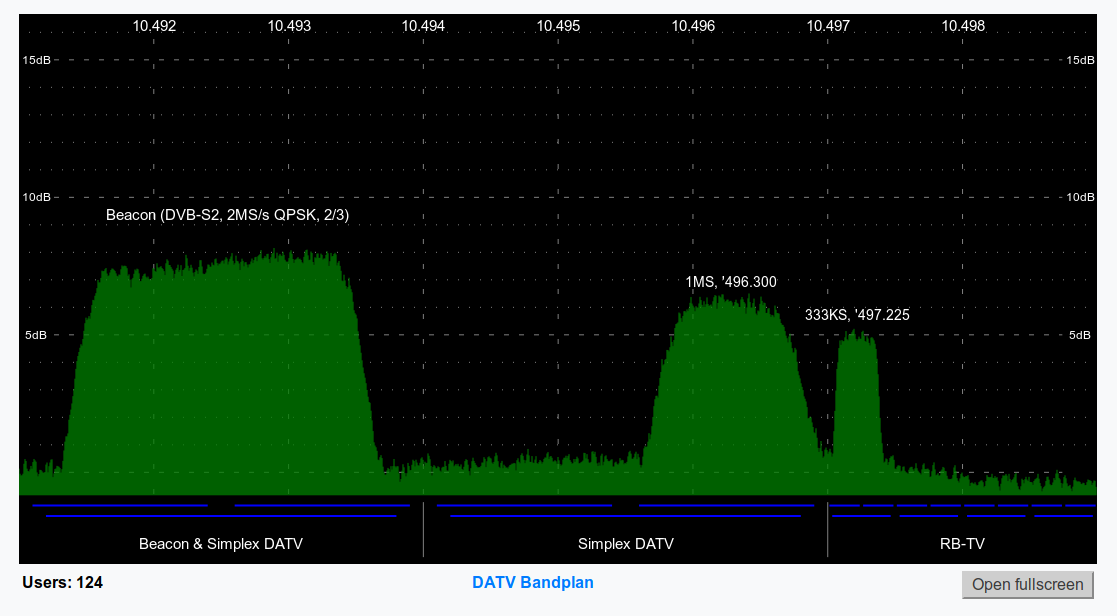Click the Beacon DVB-S2 2MS/s QPSK label
Image resolution: width=1117 pixels, height=616 pixels.
coord(227,215)
